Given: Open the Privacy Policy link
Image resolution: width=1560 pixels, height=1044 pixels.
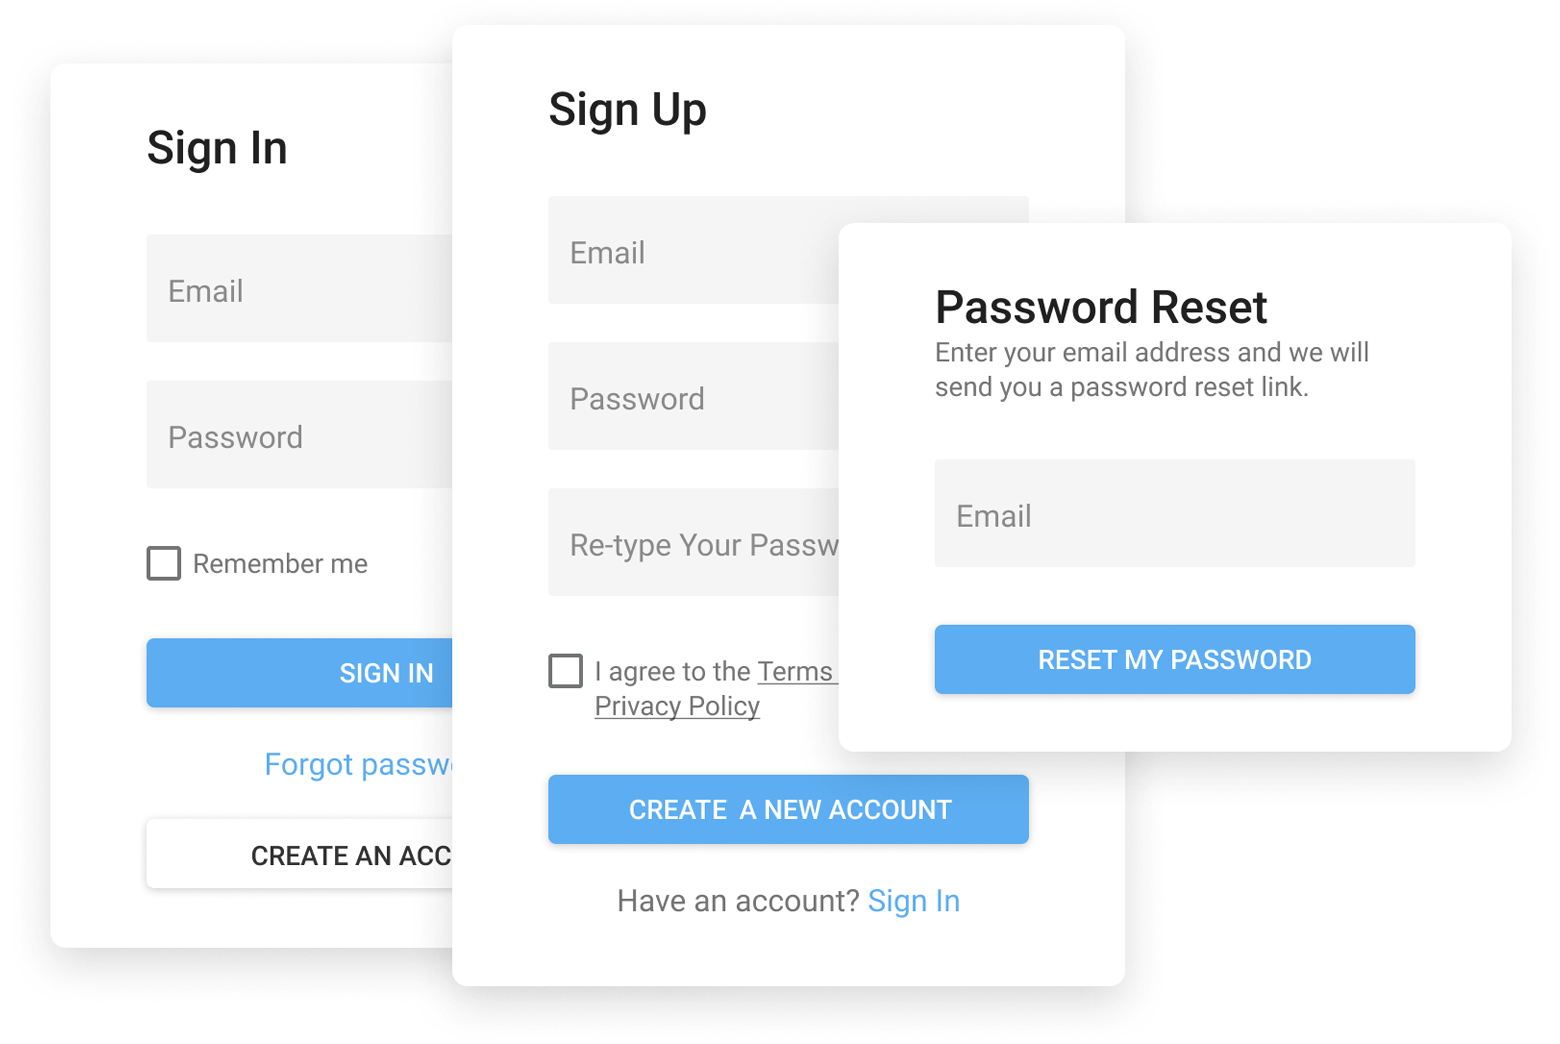Looking at the screenshot, I should pos(677,705).
